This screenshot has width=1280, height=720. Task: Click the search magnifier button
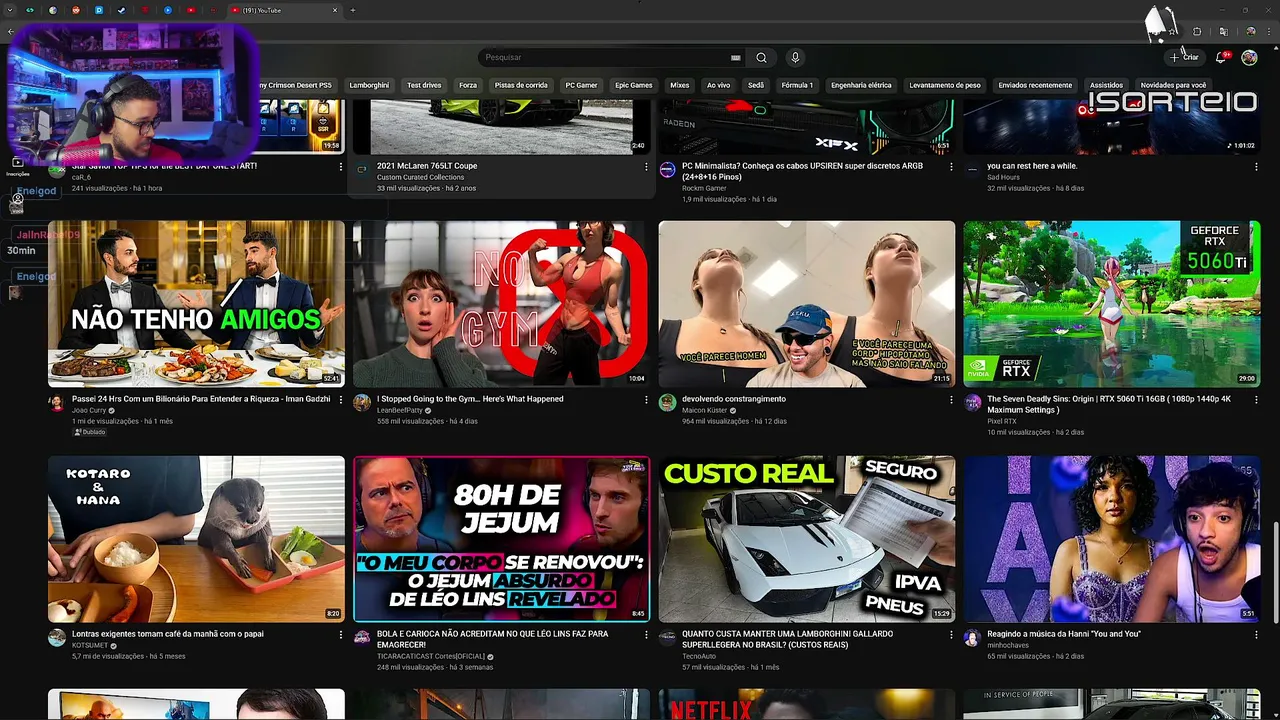pos(761,57)
